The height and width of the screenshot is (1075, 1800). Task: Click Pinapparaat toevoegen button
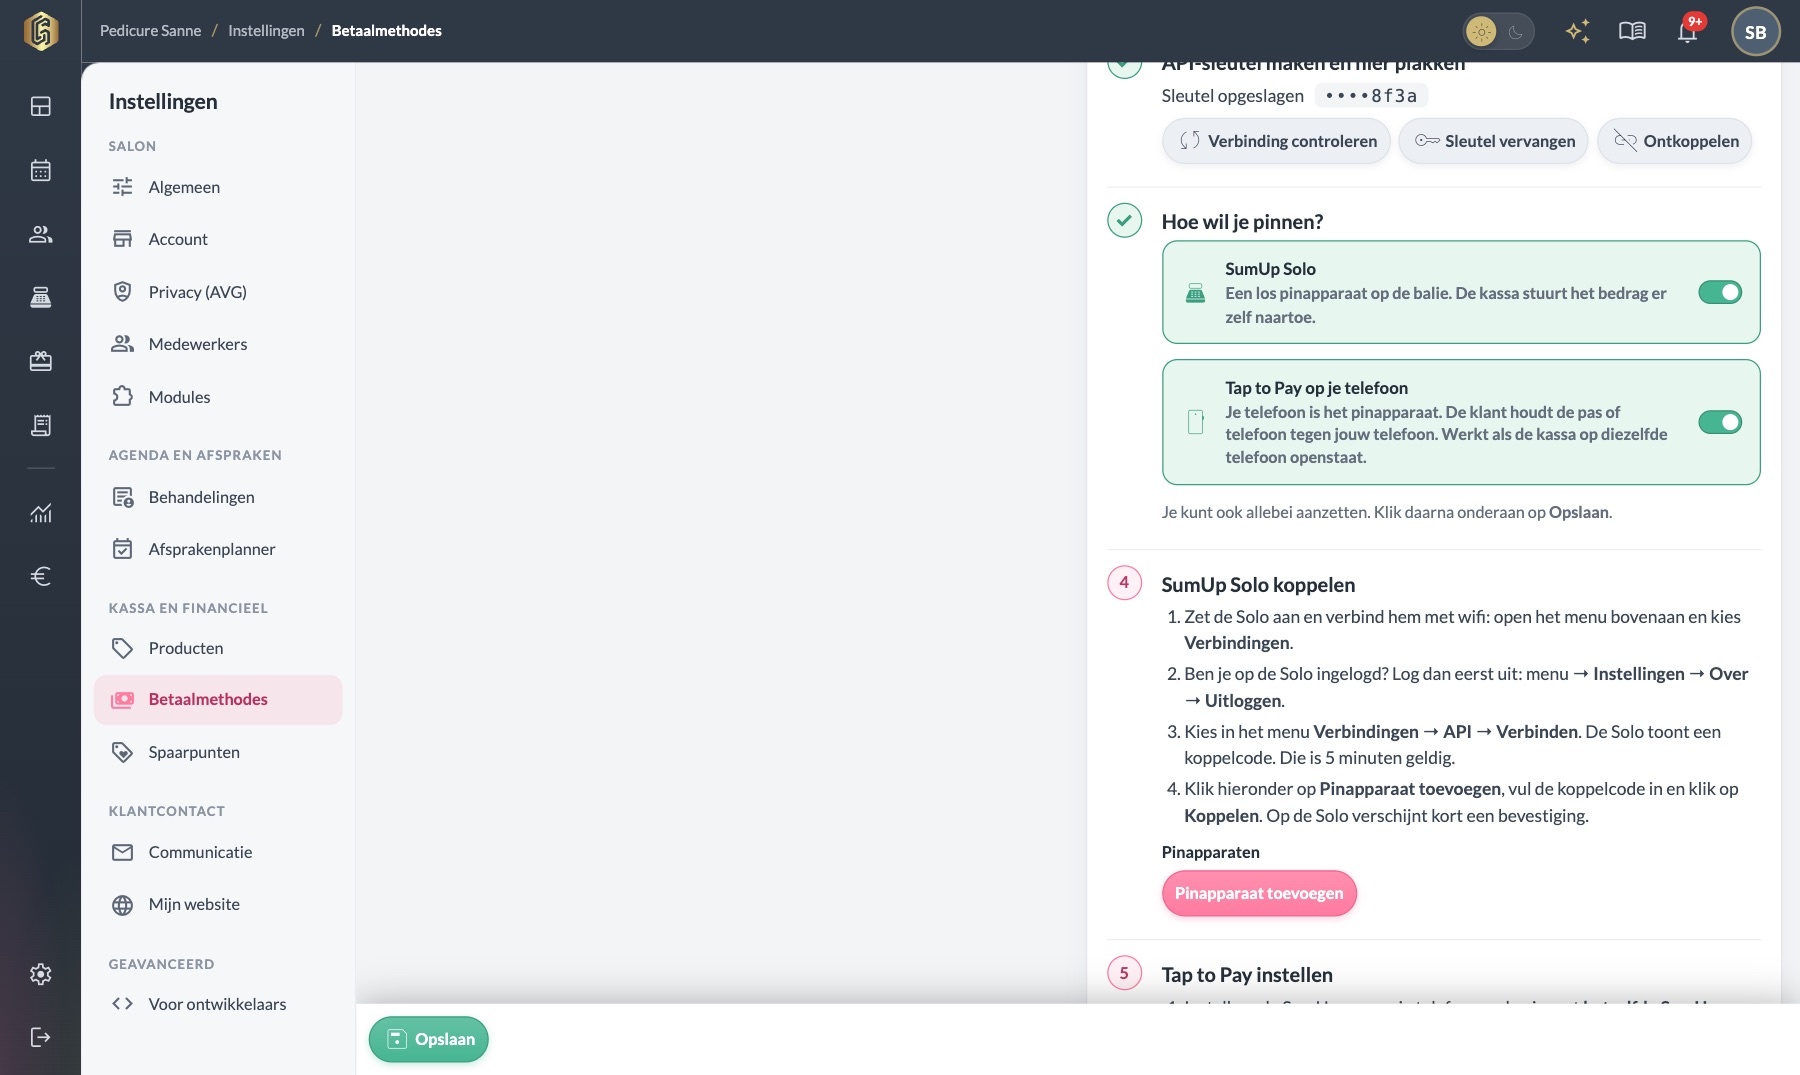(1259, 893)
